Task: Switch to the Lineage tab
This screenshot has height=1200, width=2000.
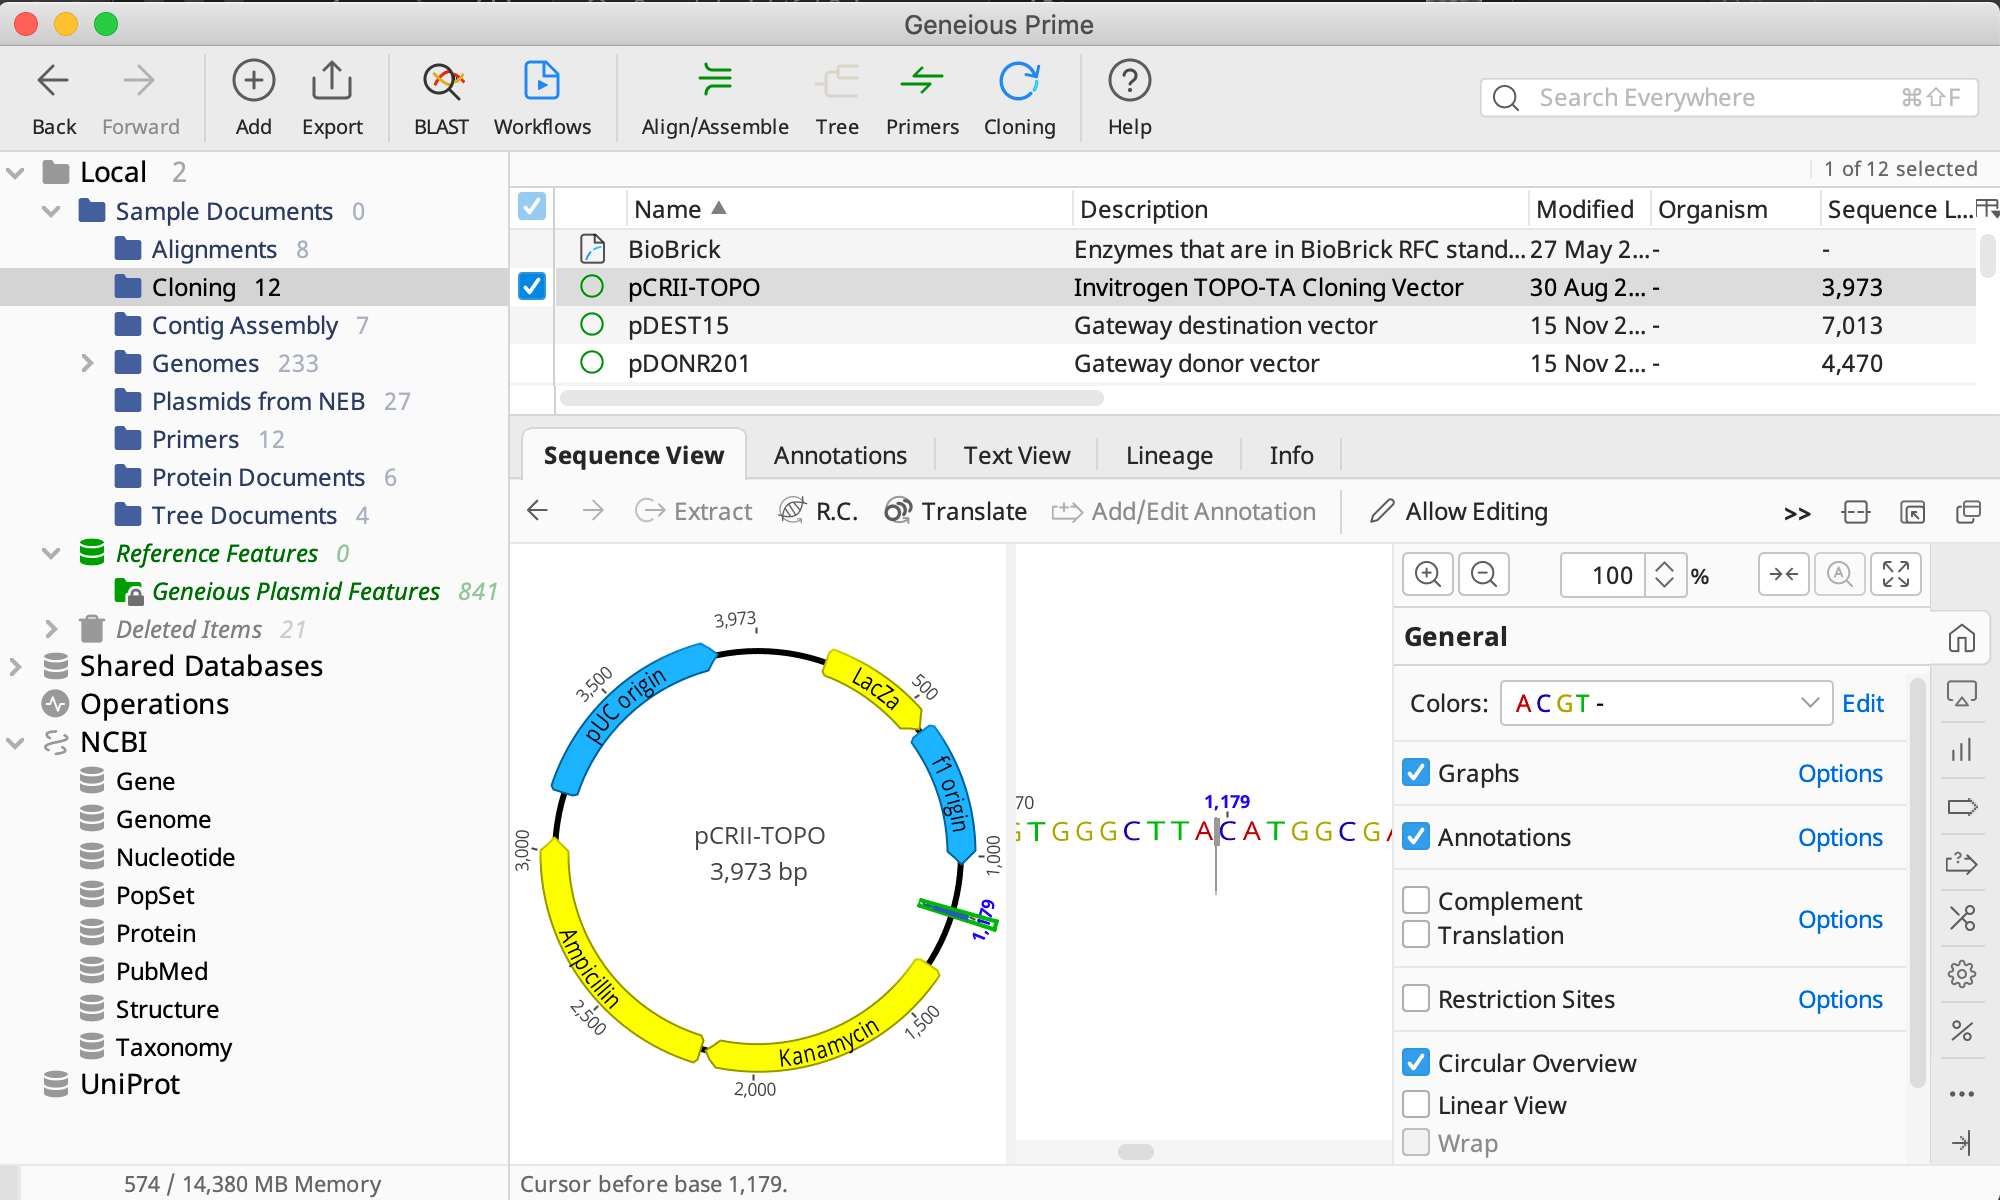Action: [x=1168, y=455]
